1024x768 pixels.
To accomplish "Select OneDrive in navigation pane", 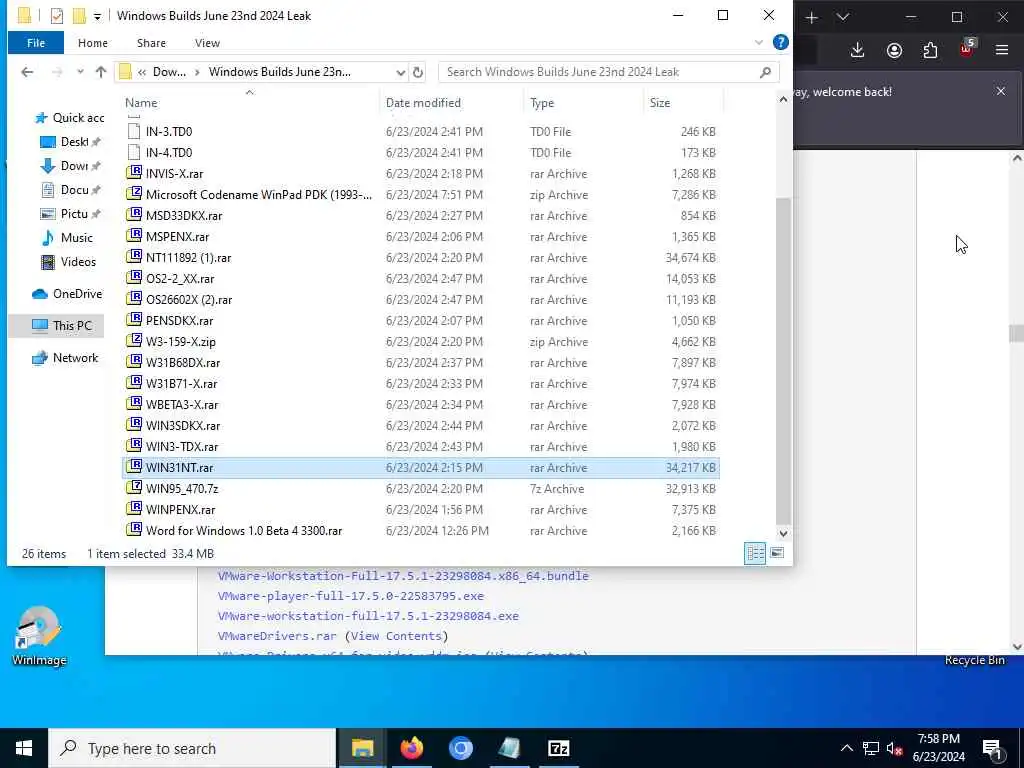I will coord(67,294).
